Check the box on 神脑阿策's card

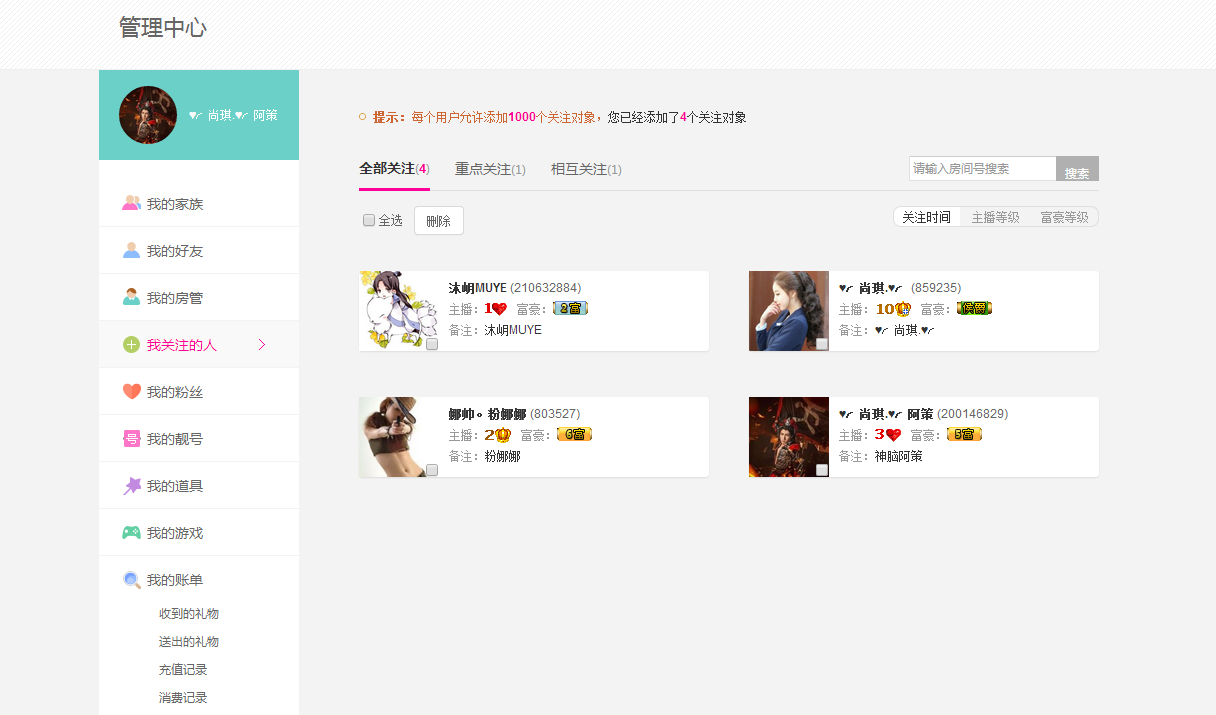click(x=822, y=470)
